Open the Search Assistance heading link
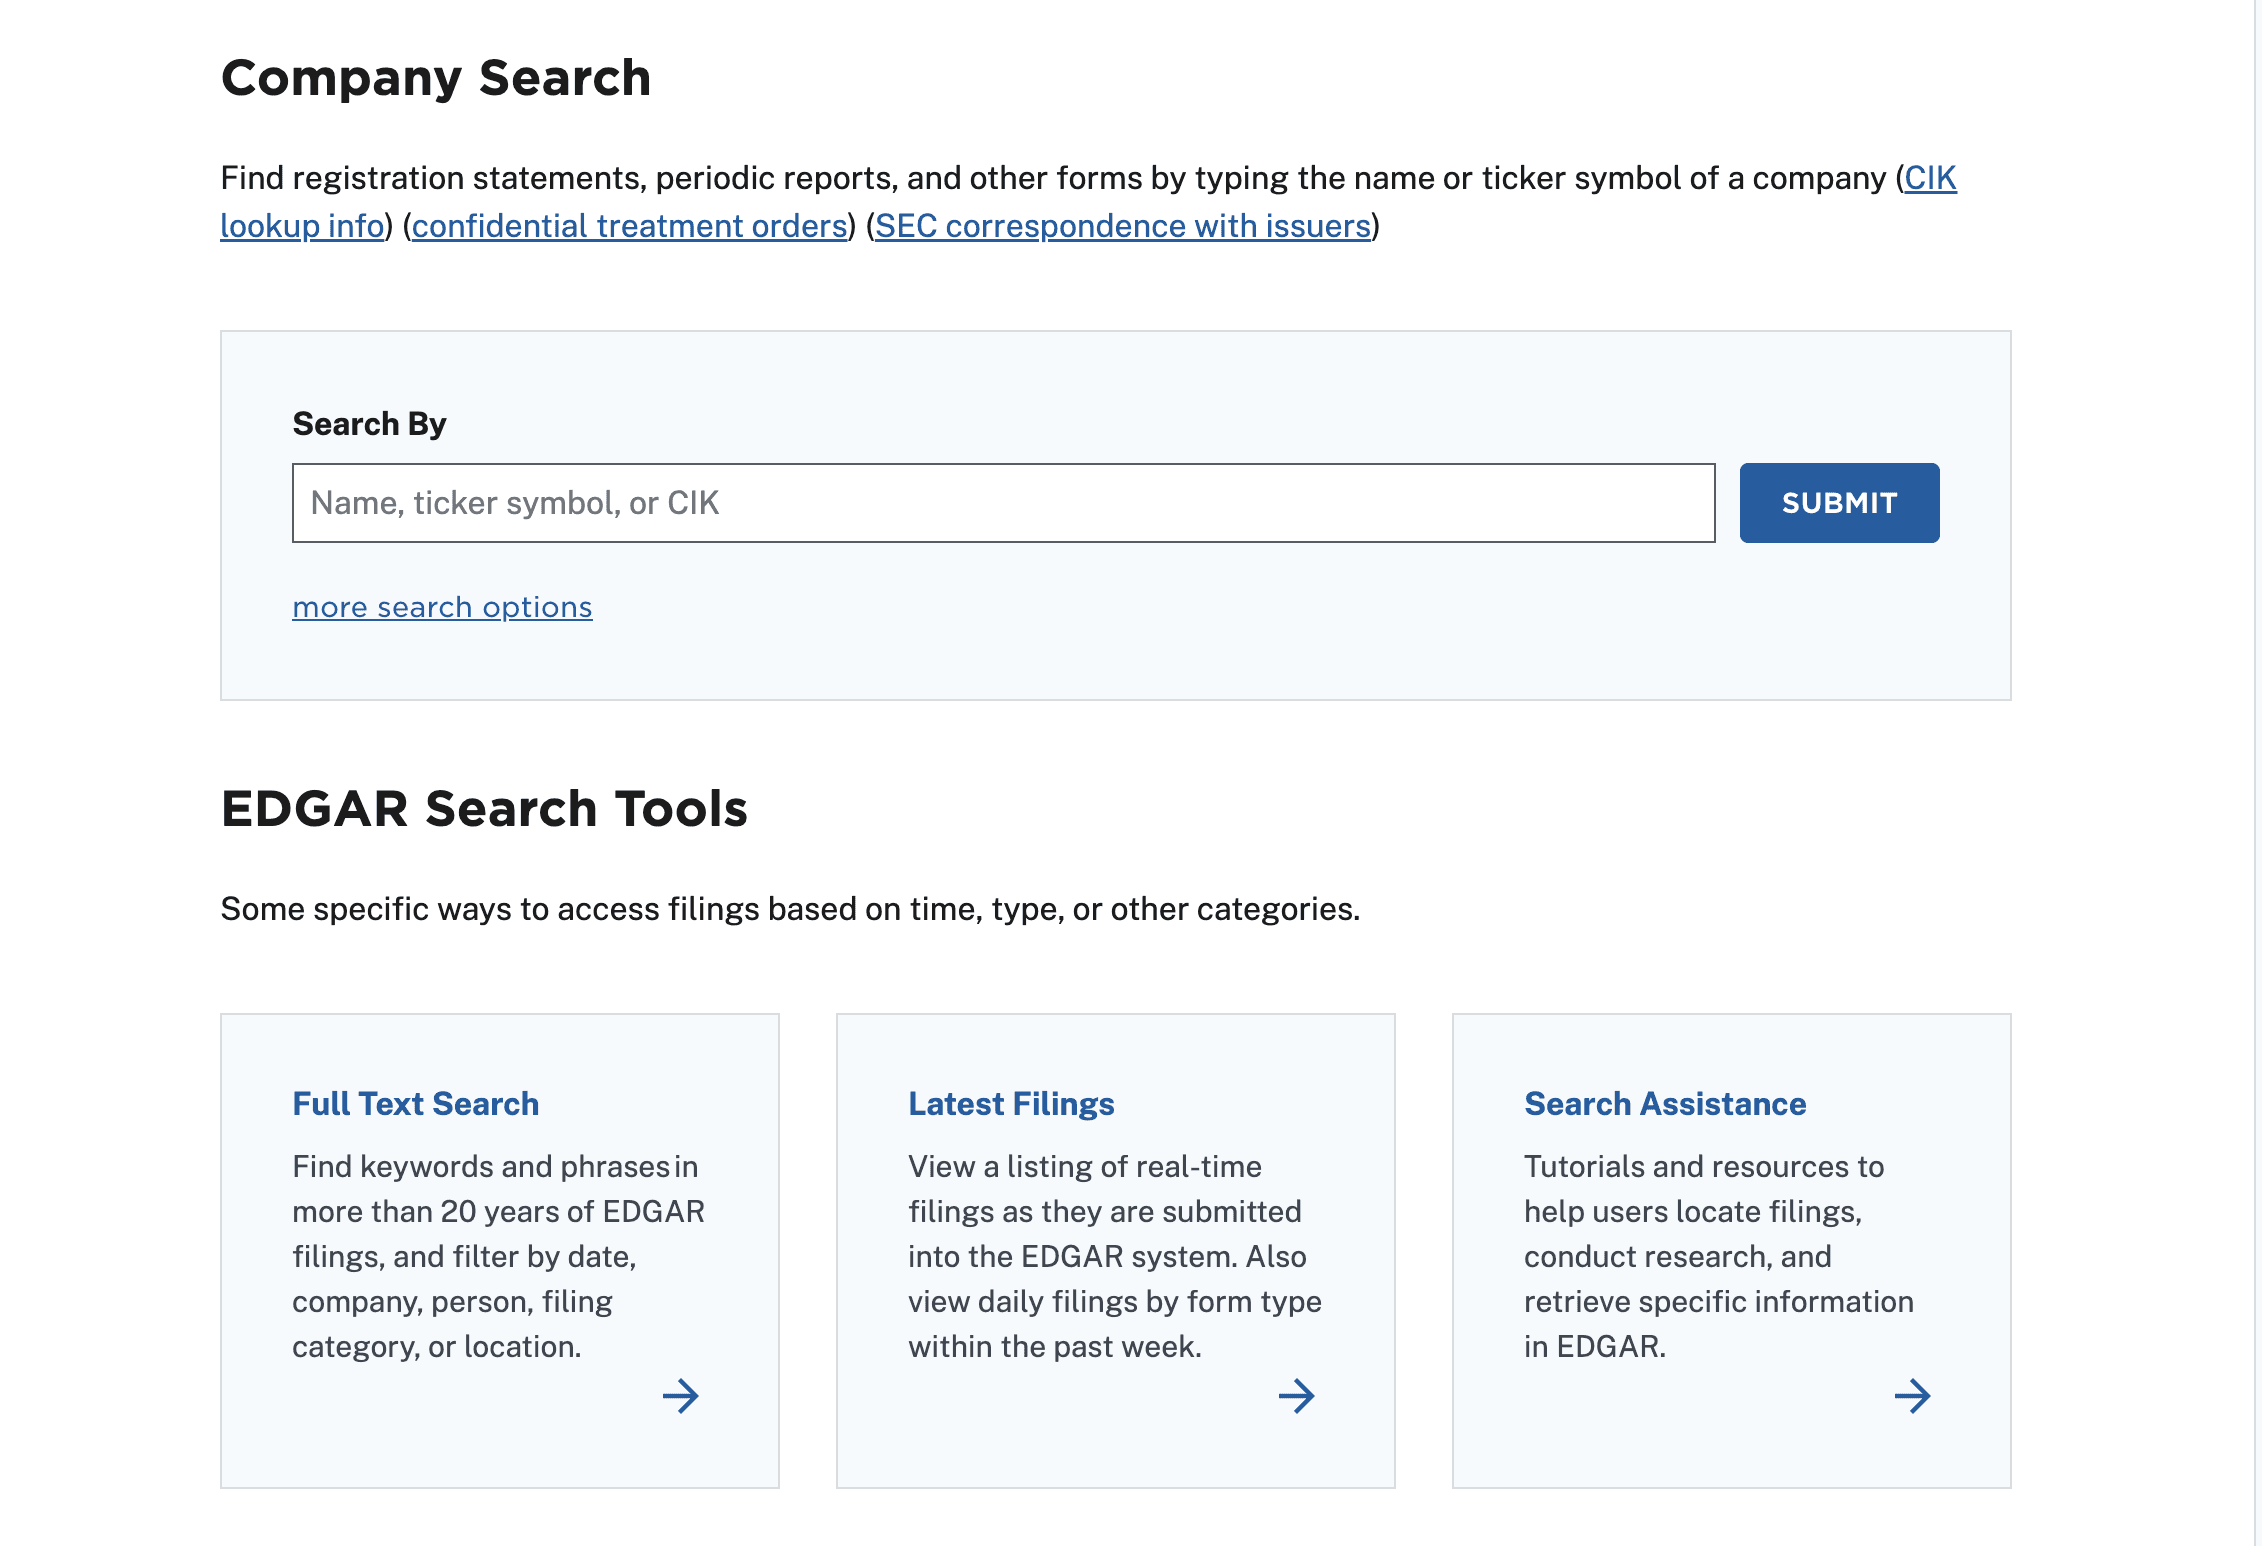The width and height of the screenshot is (2262, 1546). pos(1665,1103)
